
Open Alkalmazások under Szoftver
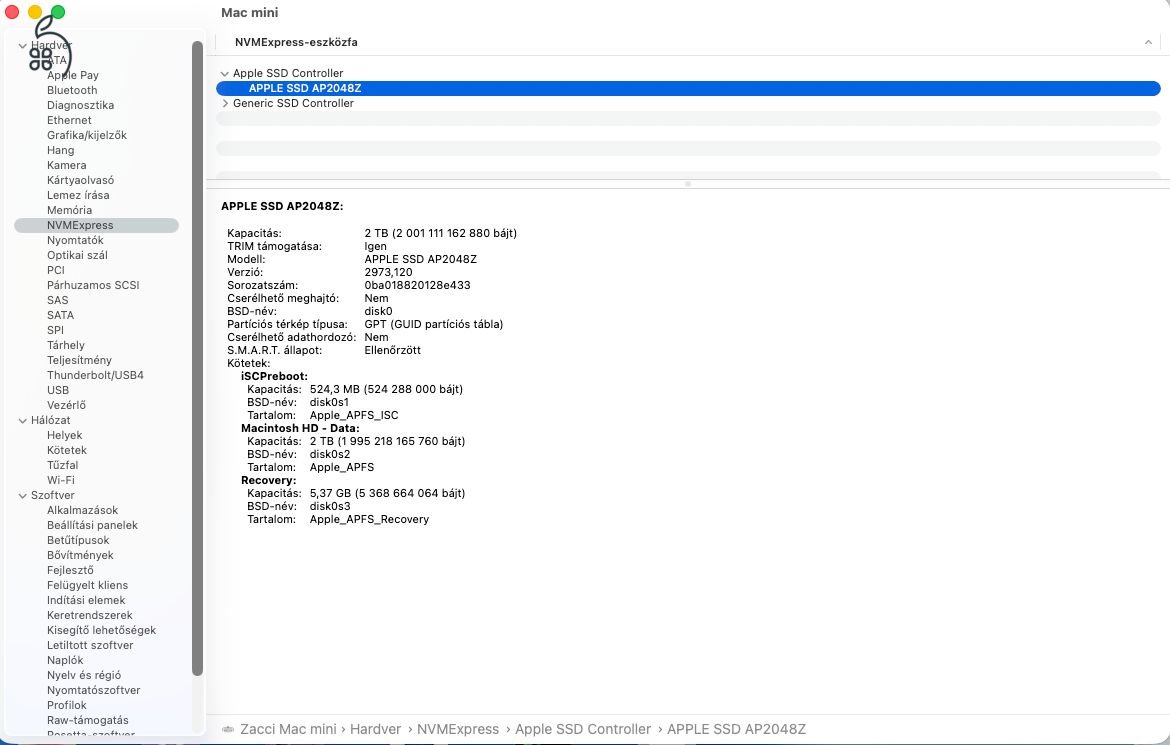[82, 510]
